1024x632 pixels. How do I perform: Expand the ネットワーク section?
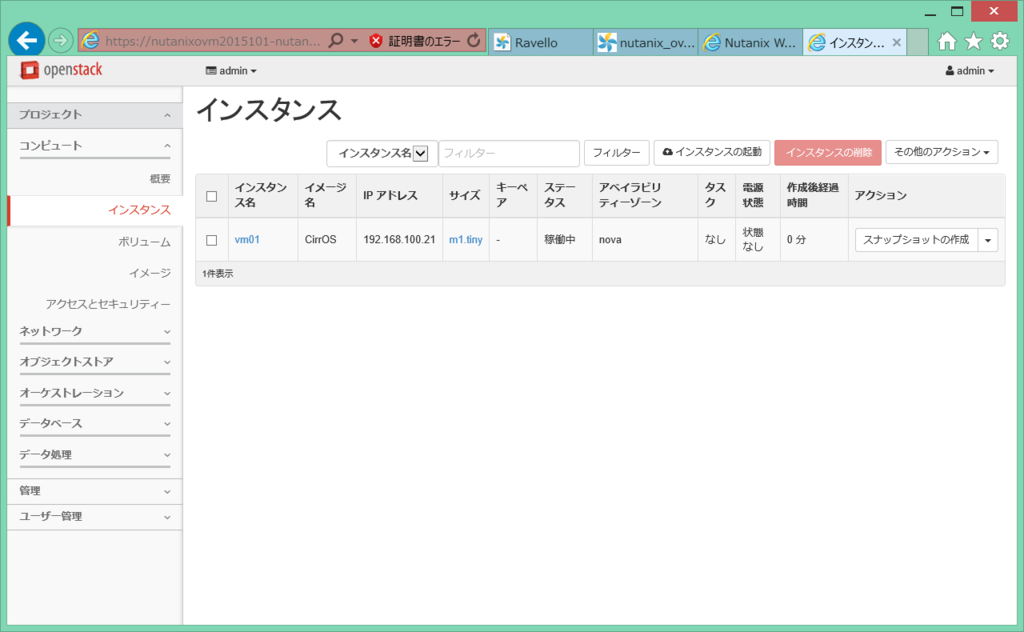(95, 332)
